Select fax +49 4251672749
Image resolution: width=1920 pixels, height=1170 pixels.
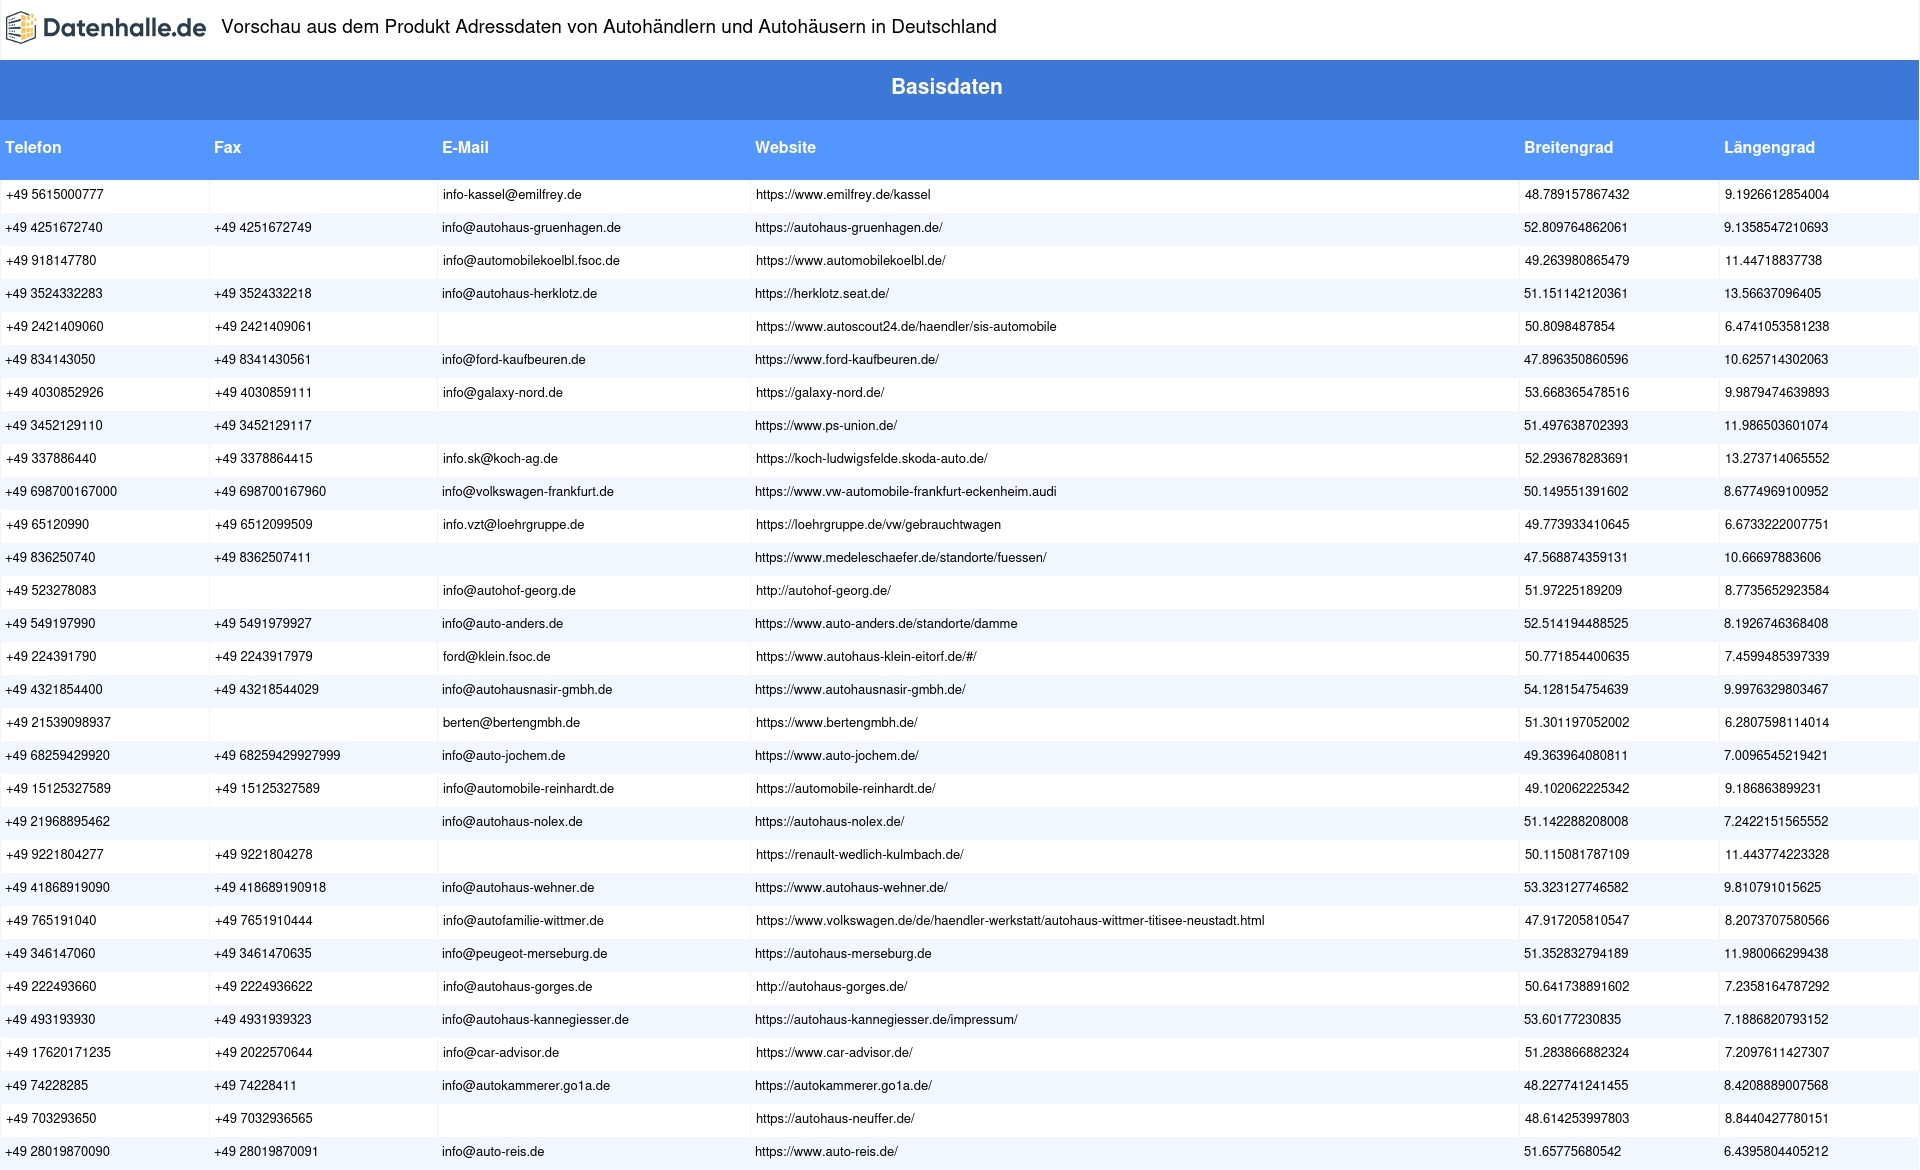click(263, 228)
